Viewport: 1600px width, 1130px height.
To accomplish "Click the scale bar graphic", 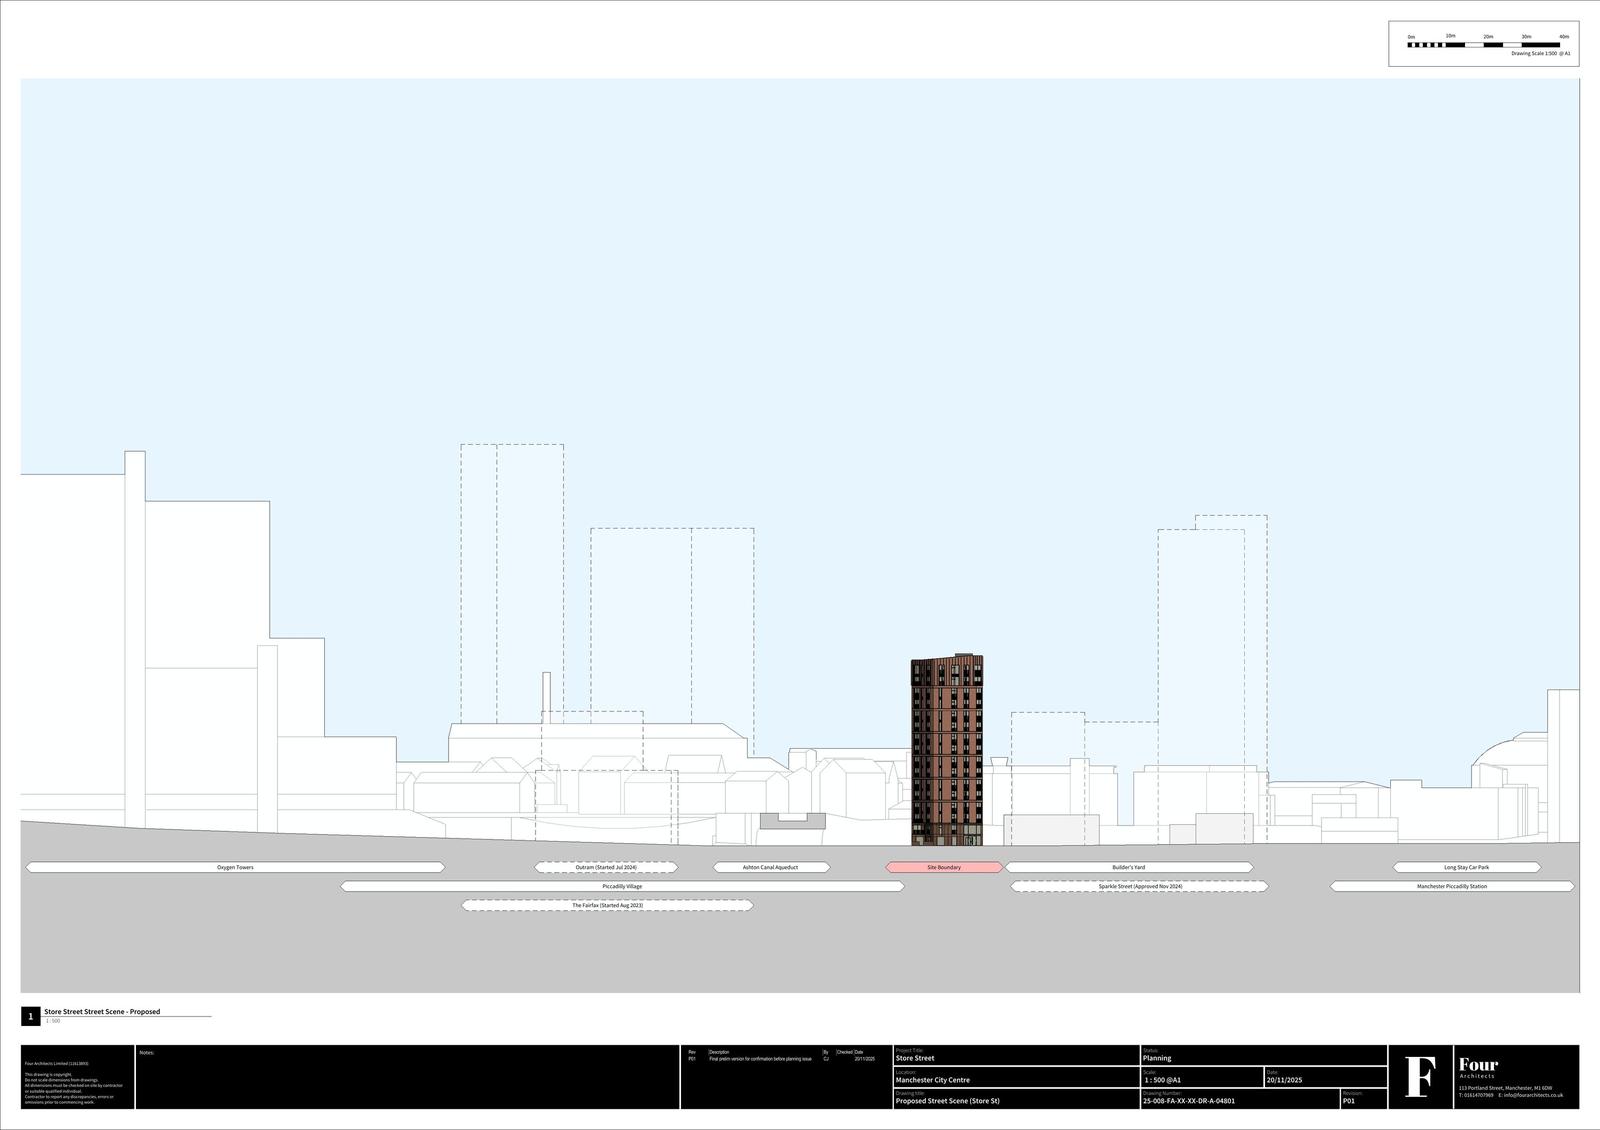I will [1483, 45].
